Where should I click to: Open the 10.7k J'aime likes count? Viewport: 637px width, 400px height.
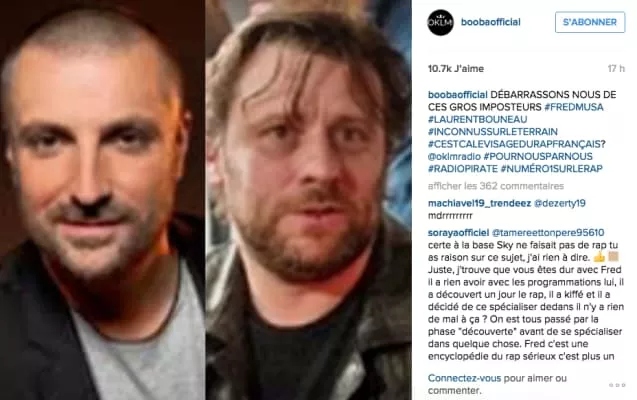click(x=455, y=69)
